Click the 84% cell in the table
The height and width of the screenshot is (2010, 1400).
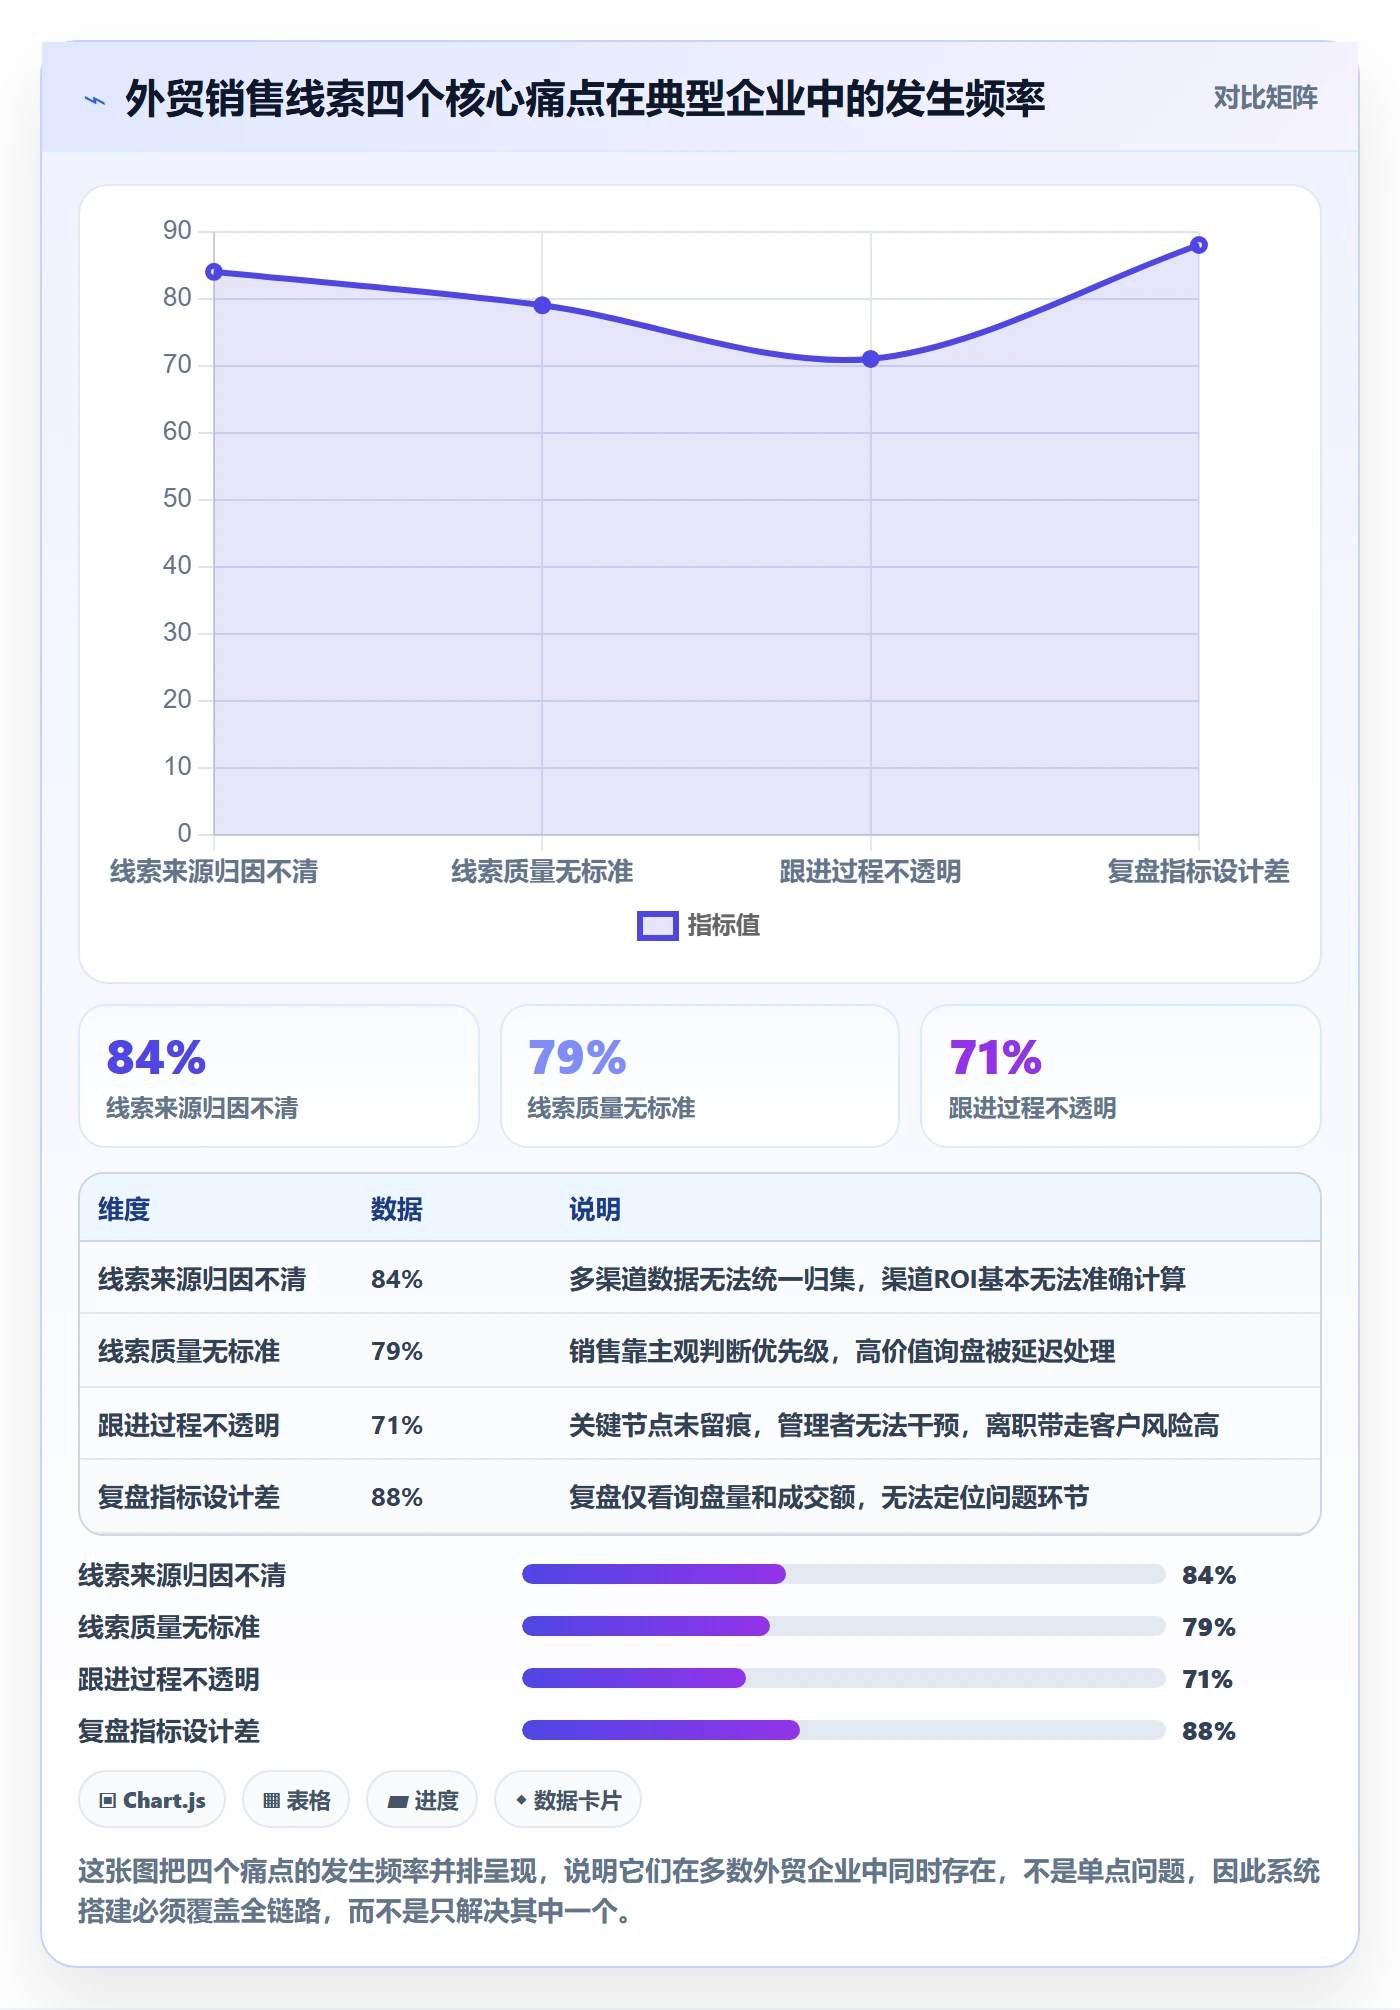[397, 1280]
